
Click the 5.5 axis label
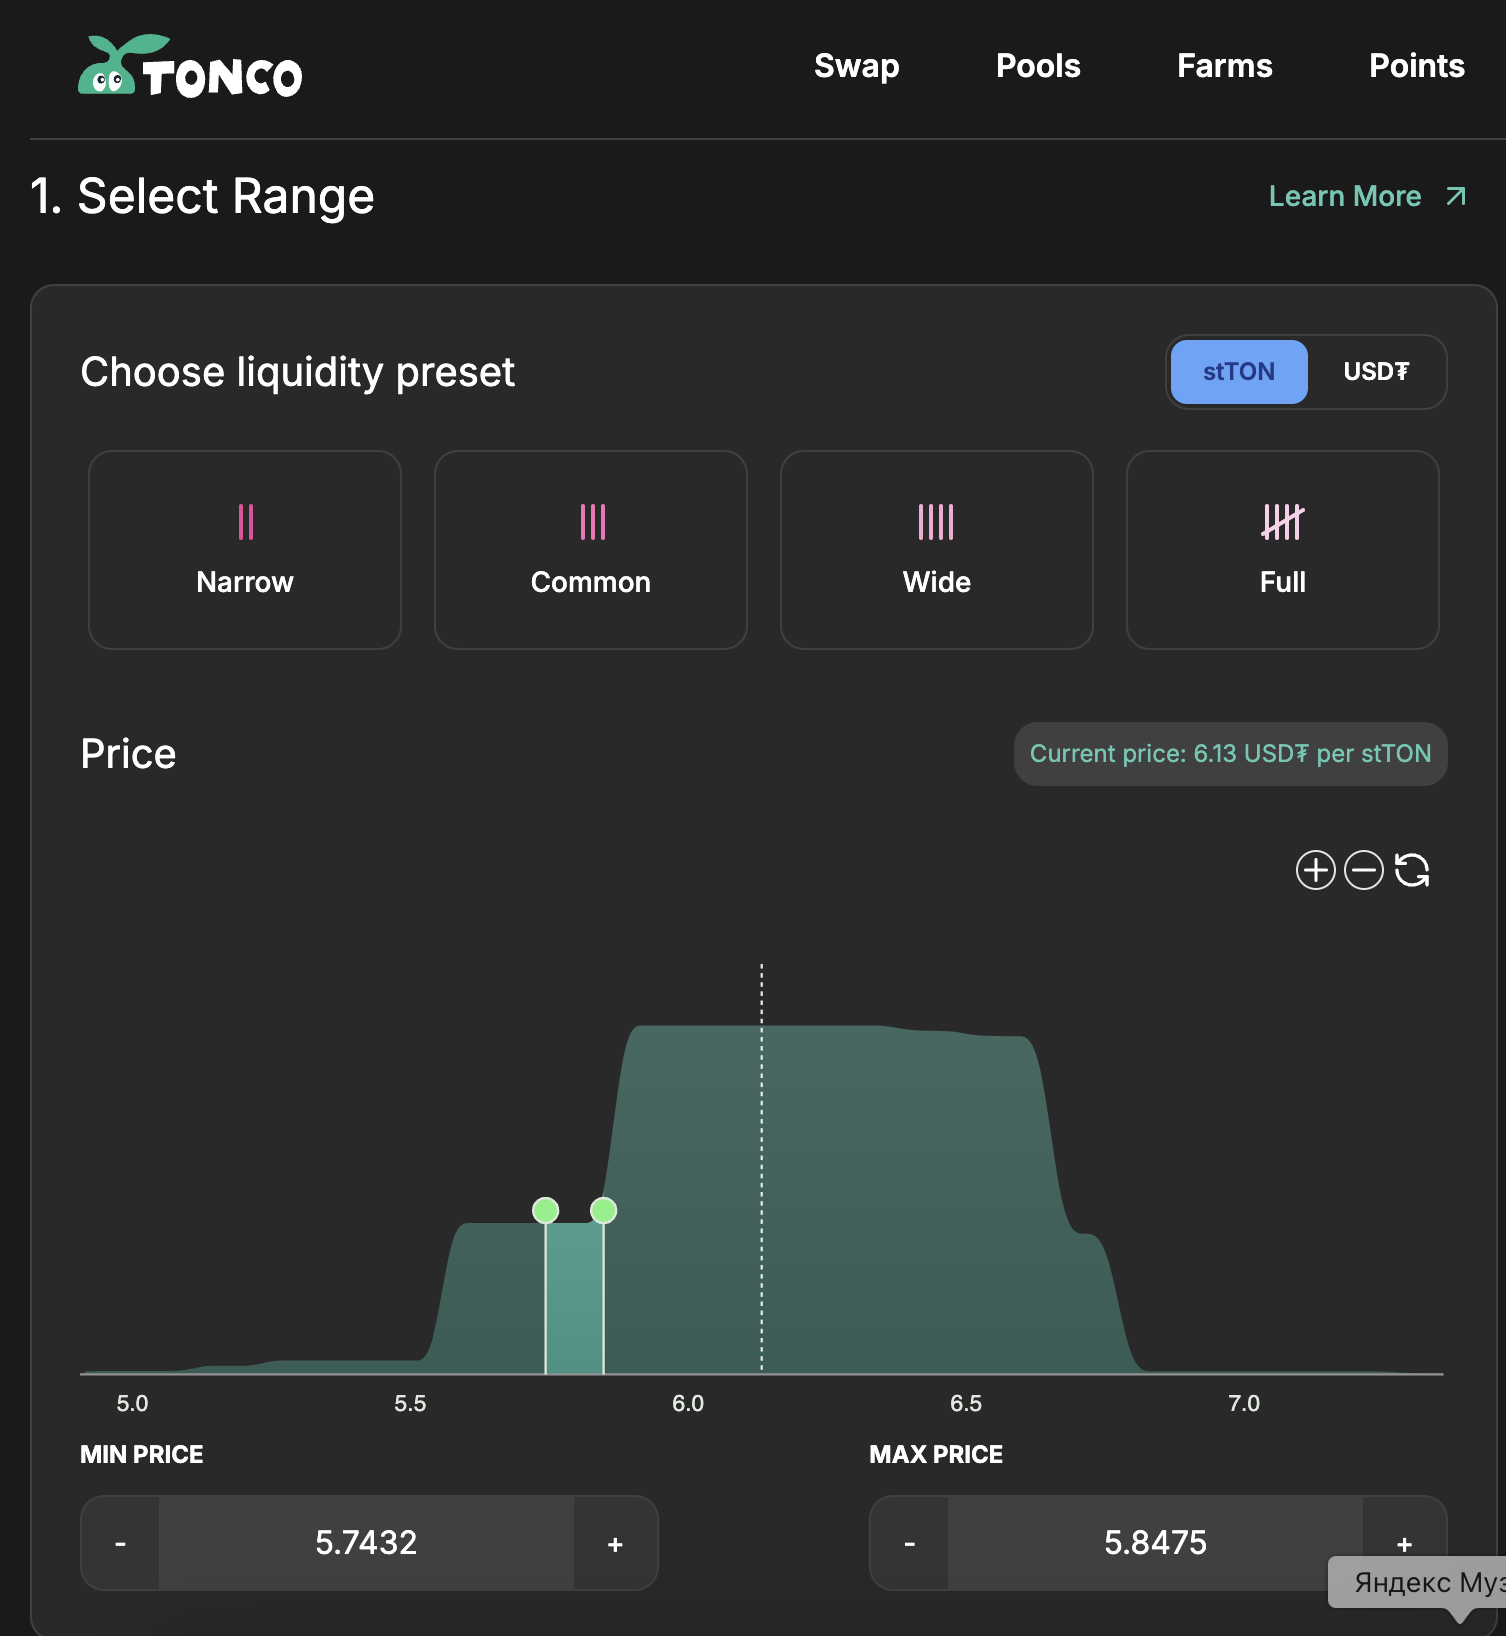pyautogui.click(x=410, y=1403)
